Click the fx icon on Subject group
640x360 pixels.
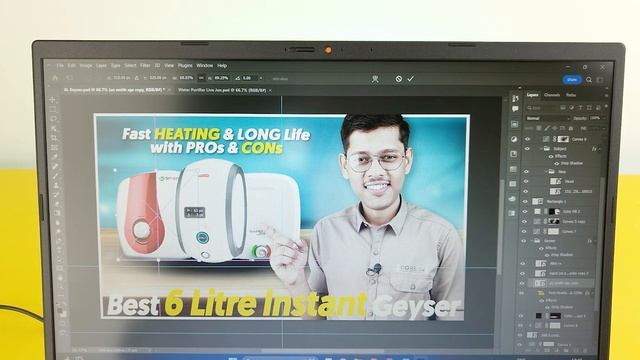(594, 149)
